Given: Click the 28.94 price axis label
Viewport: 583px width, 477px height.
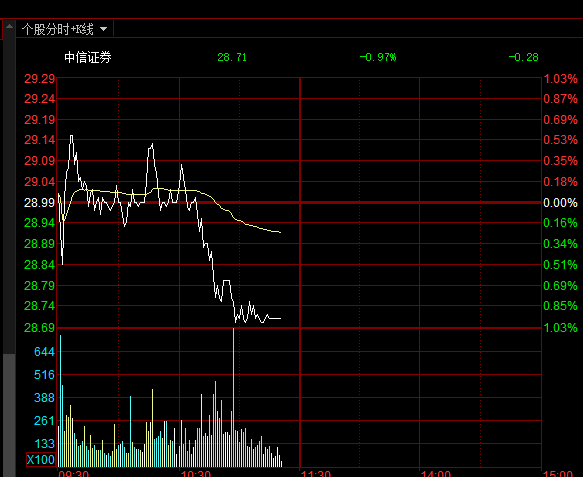Looking at the screenshot, I should (39, 223).
